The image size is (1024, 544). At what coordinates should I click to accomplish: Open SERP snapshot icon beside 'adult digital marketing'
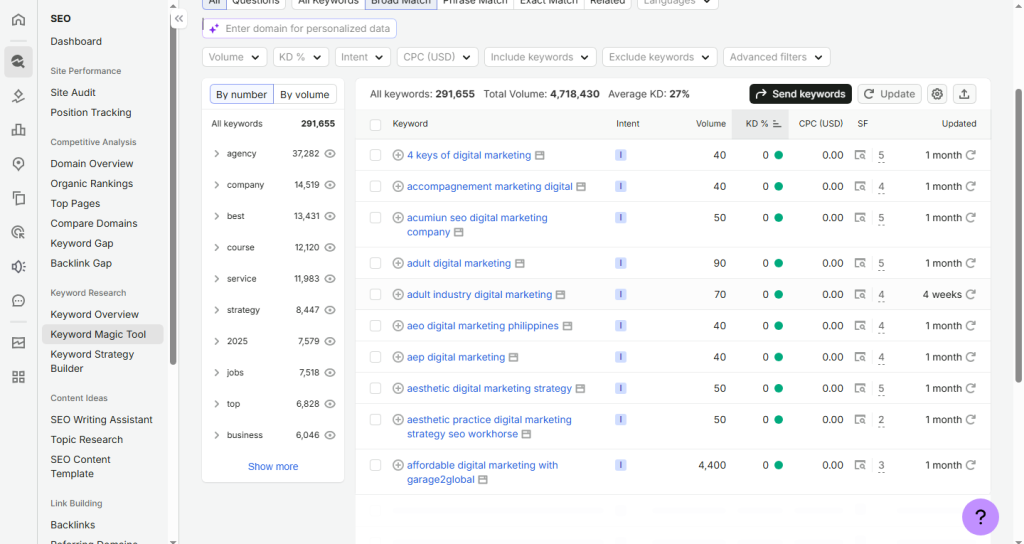pyautogui.click(x=520, y=264)
